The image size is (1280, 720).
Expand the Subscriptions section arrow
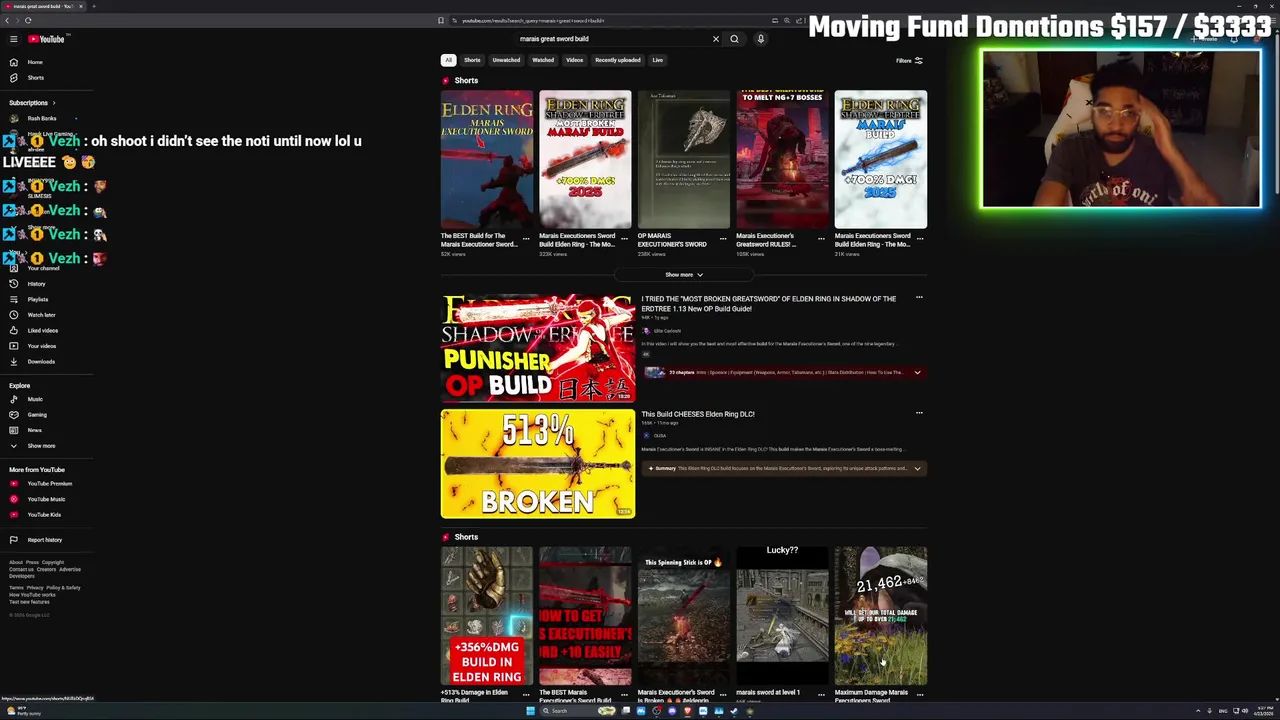[54, 103]
